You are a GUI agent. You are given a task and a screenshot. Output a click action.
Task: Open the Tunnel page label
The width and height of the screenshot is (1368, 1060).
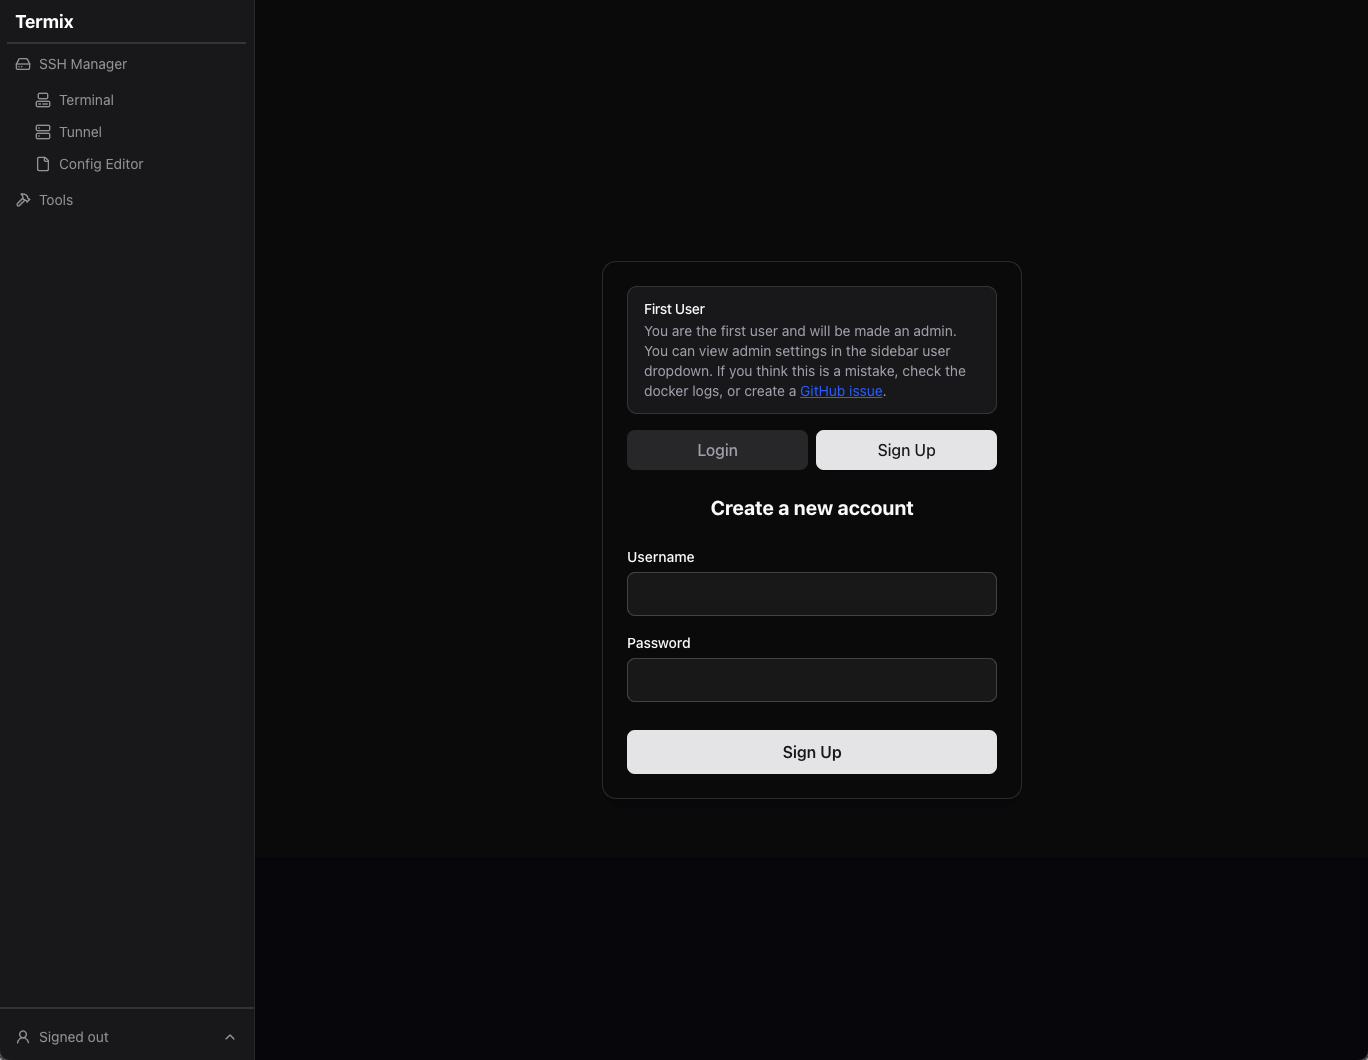[x=80, y=132]
